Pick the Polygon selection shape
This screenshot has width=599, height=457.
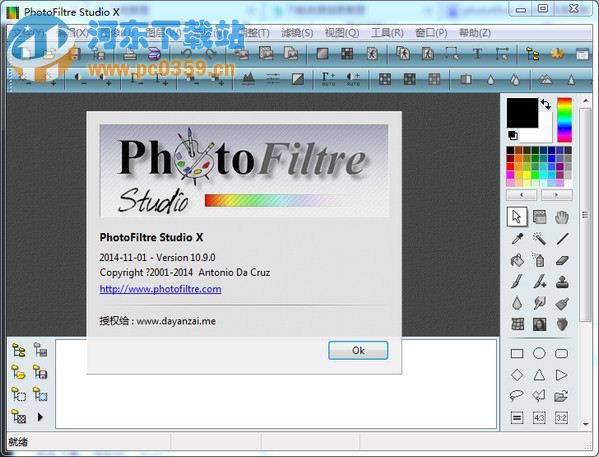(539, 395)
